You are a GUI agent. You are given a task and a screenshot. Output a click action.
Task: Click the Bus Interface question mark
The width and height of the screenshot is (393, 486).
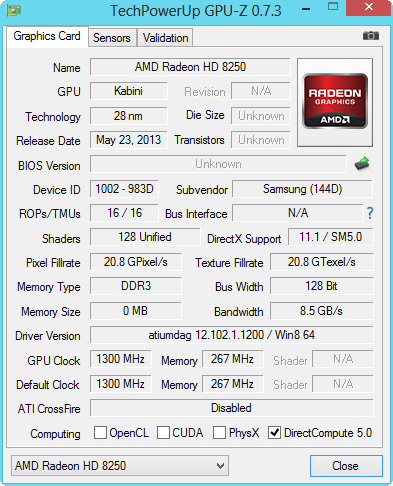[370, 213]
